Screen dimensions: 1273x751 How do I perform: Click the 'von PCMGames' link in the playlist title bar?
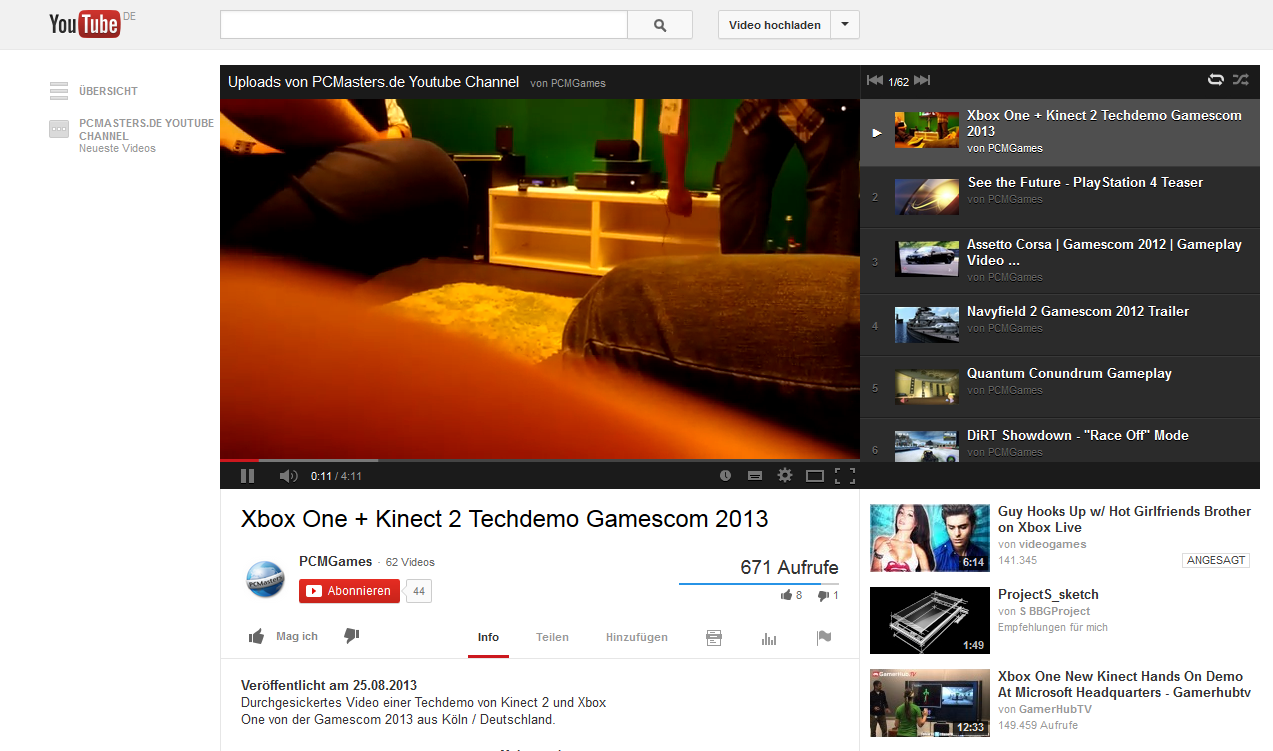(x=568, y=83)
